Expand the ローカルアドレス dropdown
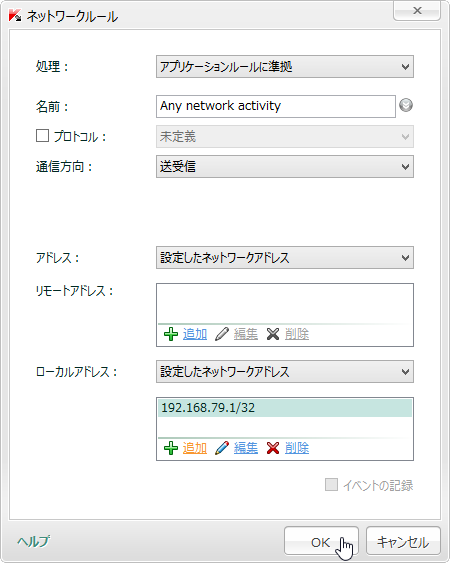Screen dimensions: 450x563 click(285, 371)
